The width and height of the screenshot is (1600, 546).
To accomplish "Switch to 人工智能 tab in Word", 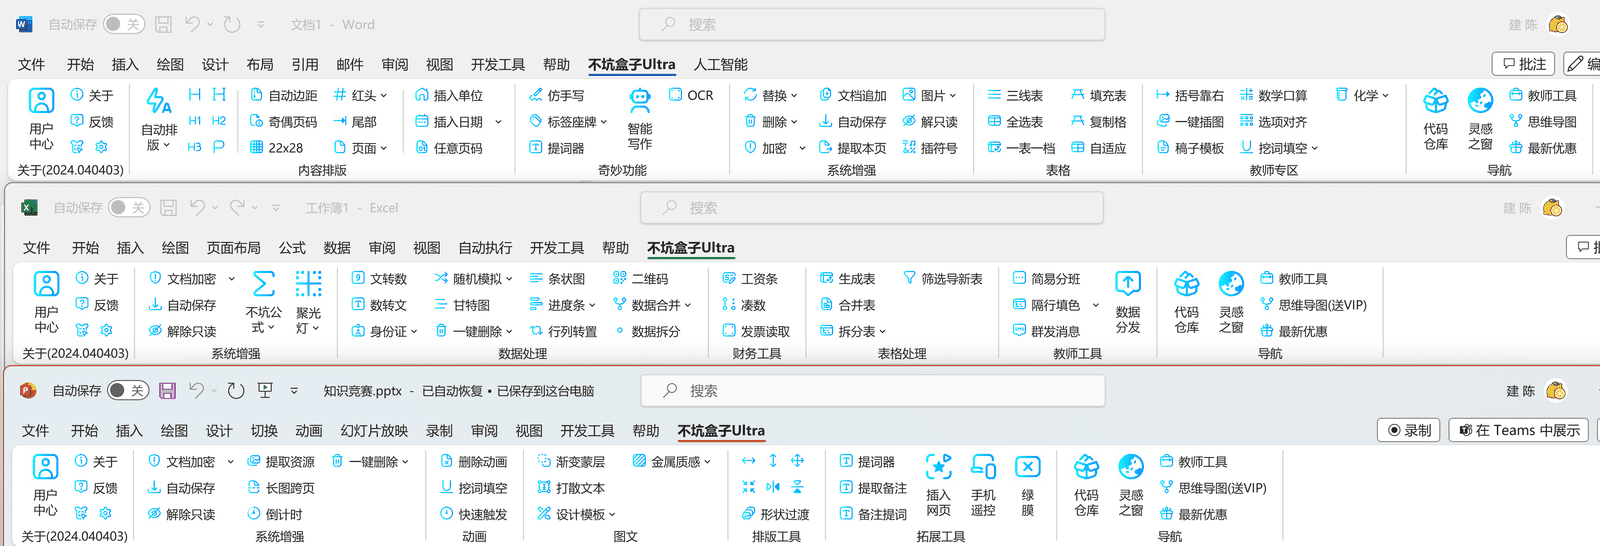I will [720, 65].
